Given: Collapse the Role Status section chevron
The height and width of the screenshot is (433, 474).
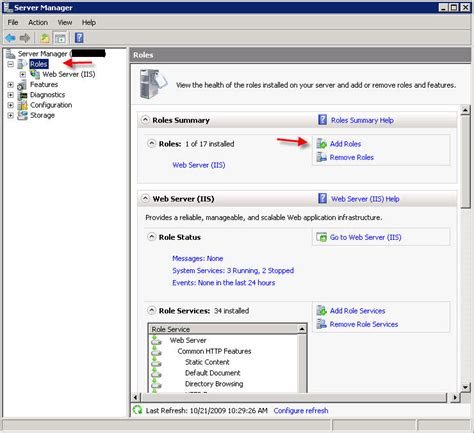Looking at the screenshot, I should click(151, 237).
